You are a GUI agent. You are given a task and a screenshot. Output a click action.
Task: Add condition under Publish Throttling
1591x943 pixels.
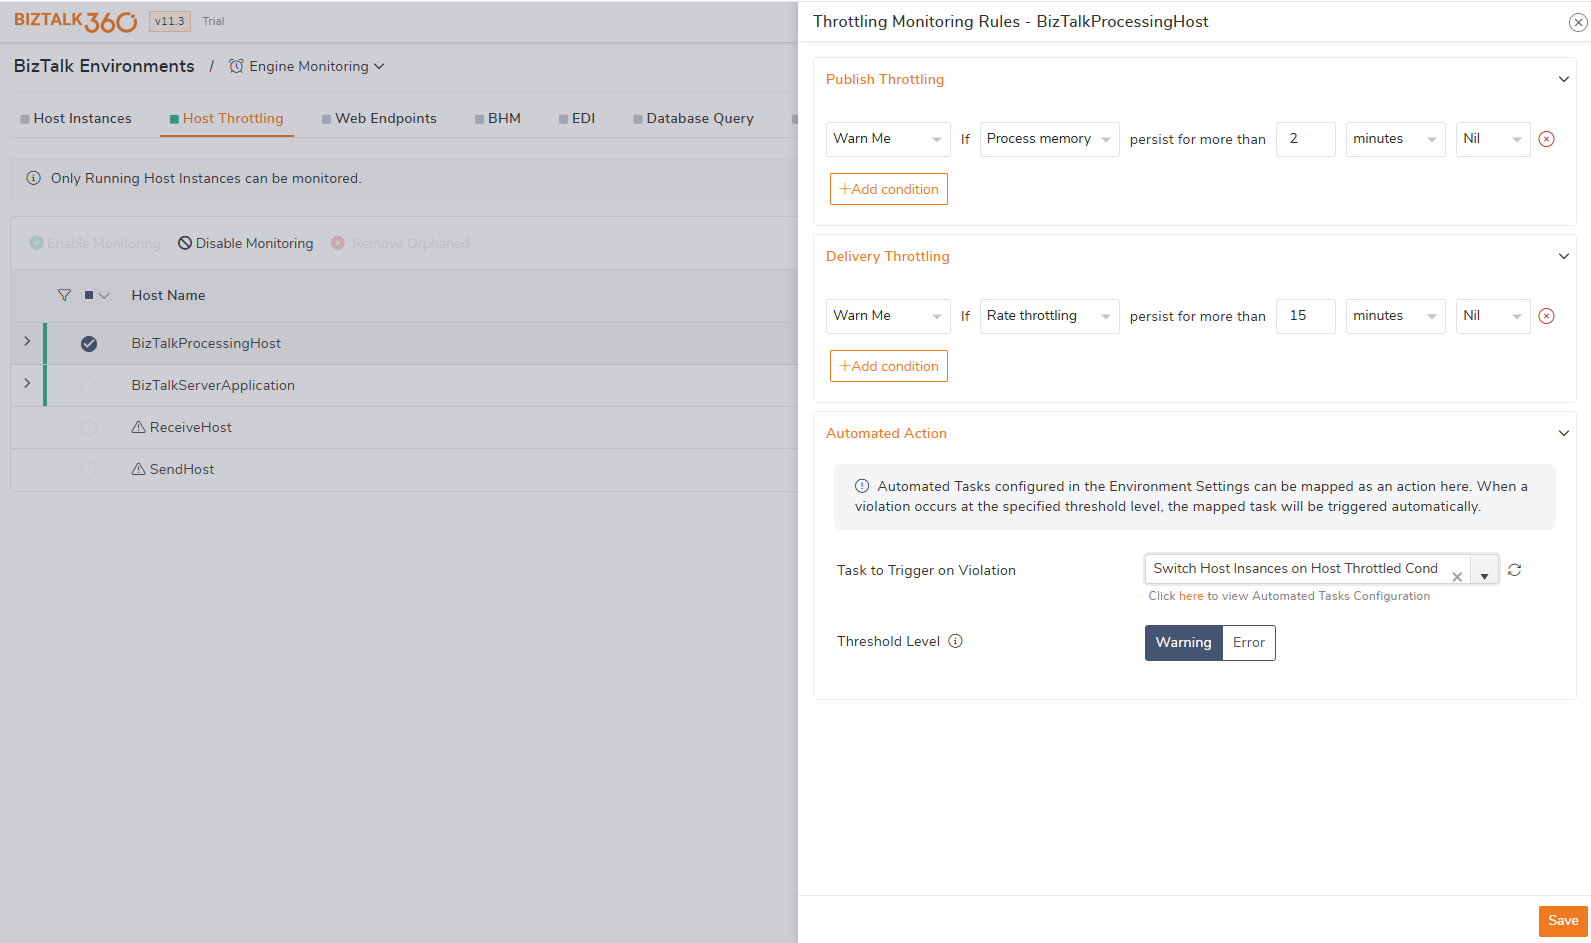(889, 189)
